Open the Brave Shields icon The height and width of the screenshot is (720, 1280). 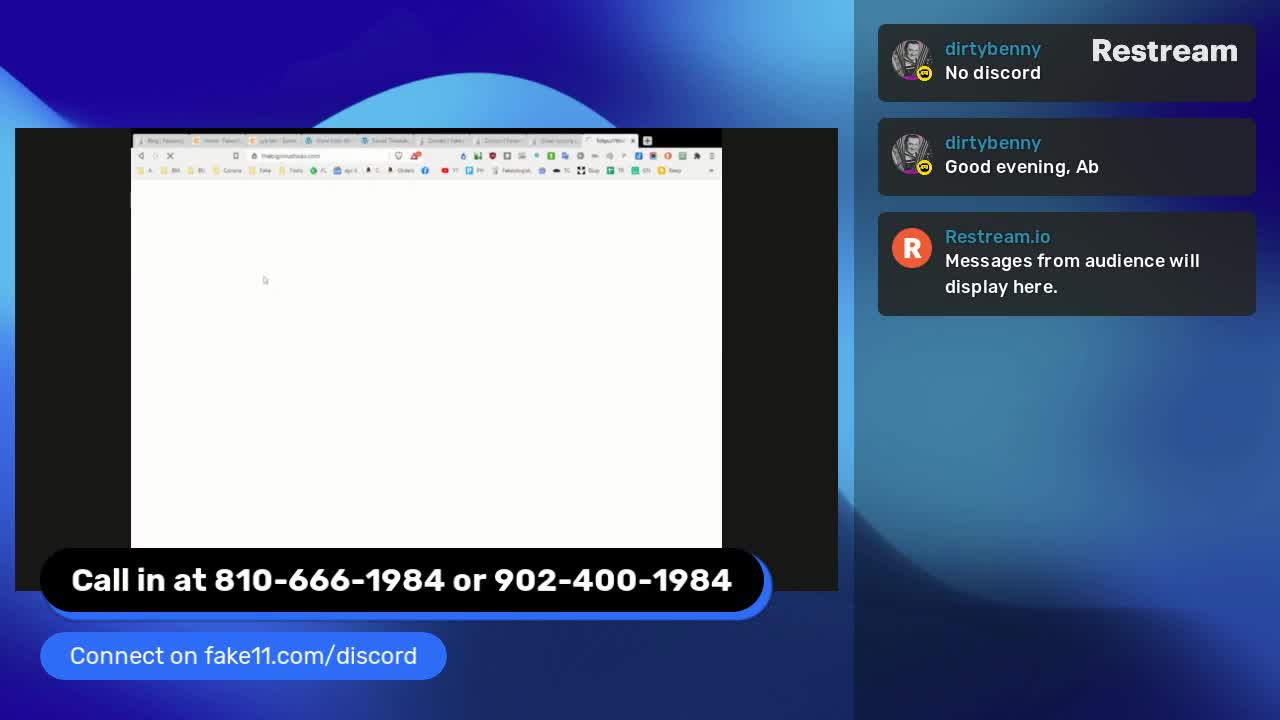[398, 156]
